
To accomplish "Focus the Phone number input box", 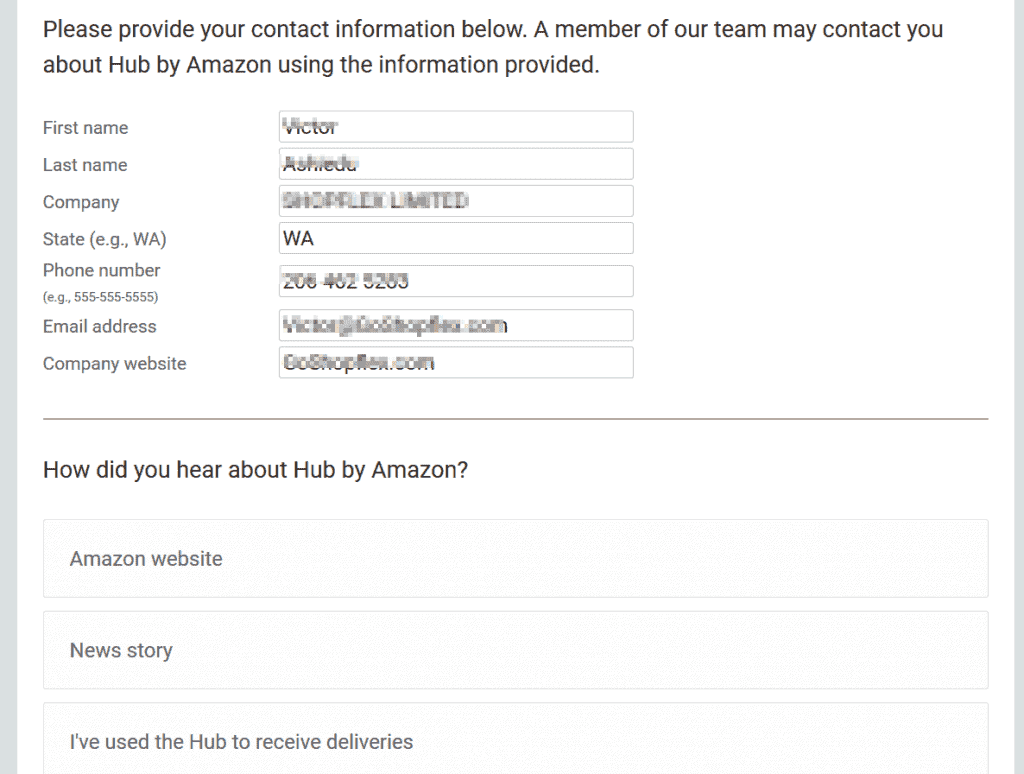I will pos(456,282).
